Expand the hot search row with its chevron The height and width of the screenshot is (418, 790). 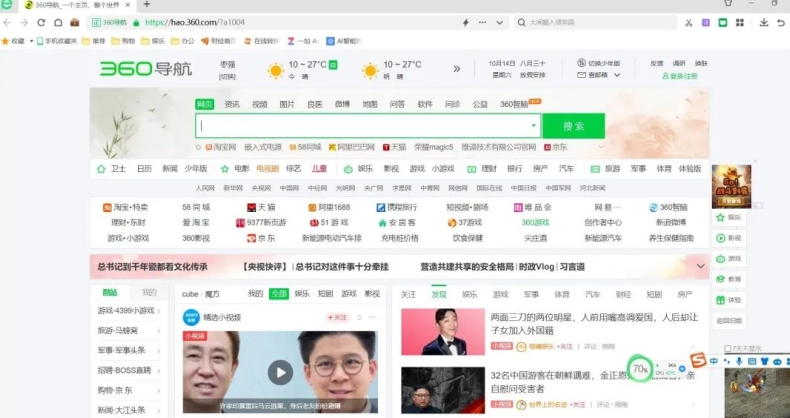tap(600, 147)
